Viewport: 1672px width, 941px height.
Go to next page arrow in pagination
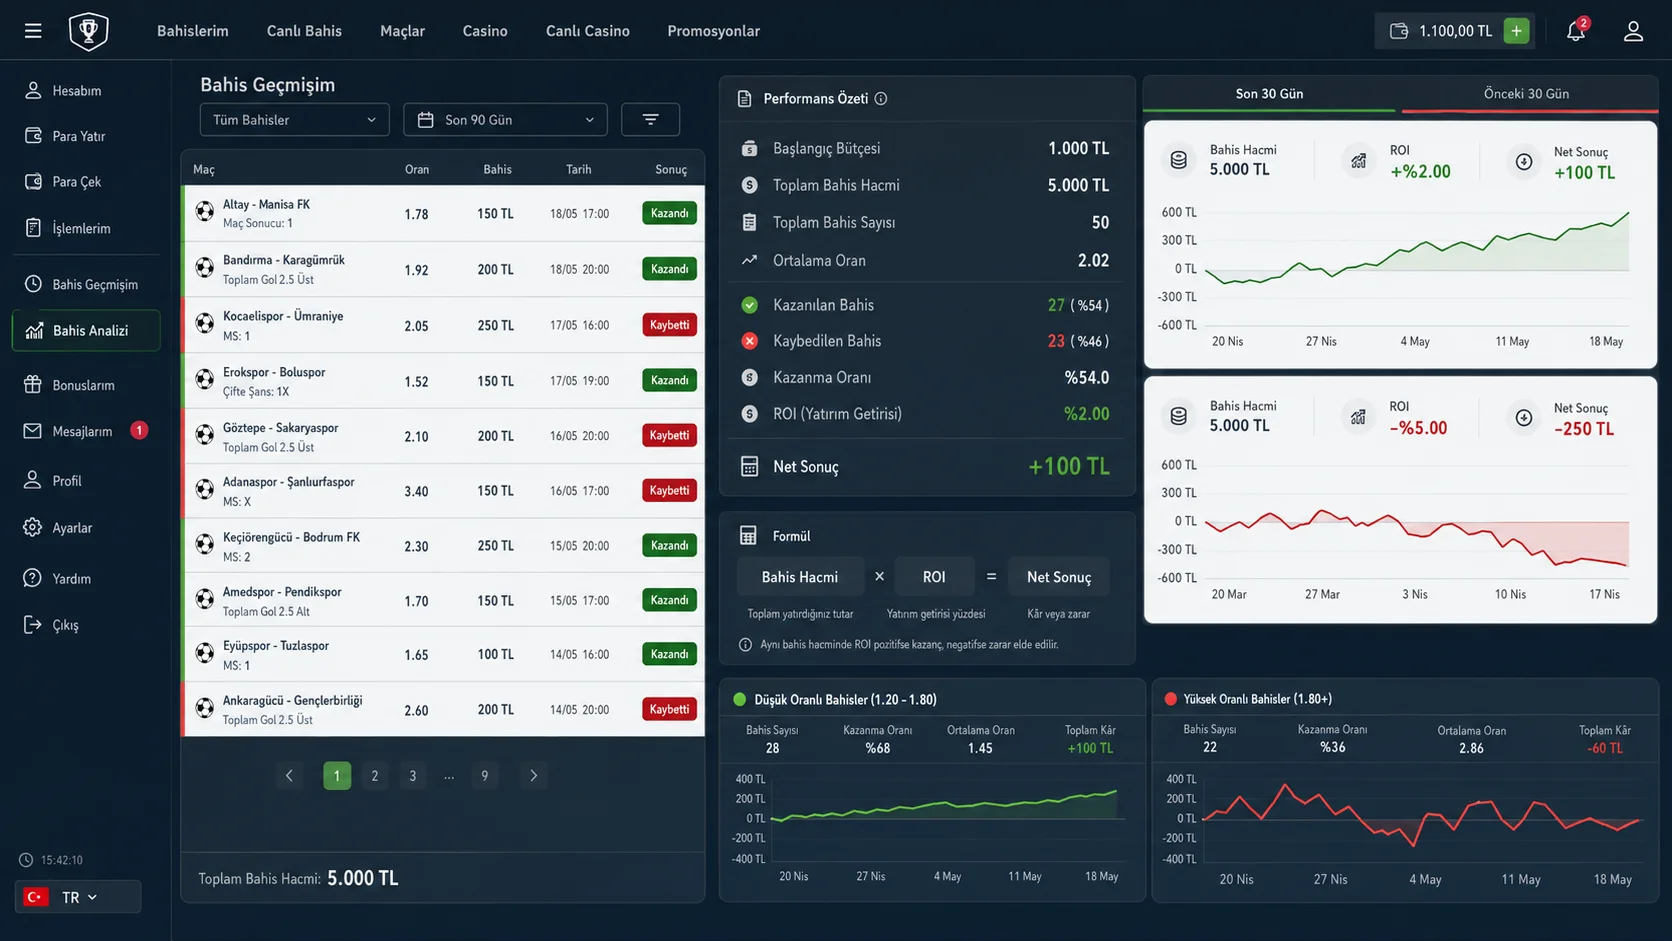(533, 776)
